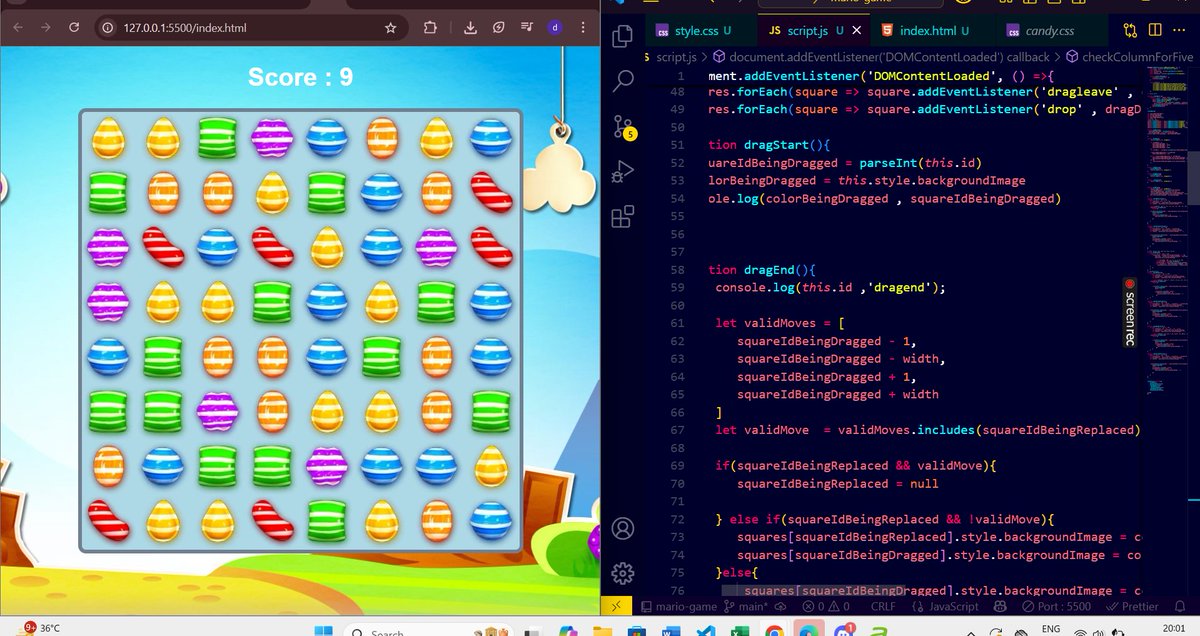Open the Search view in VS Code
This screenshot has width=1200, height=636.
(622, 81)
